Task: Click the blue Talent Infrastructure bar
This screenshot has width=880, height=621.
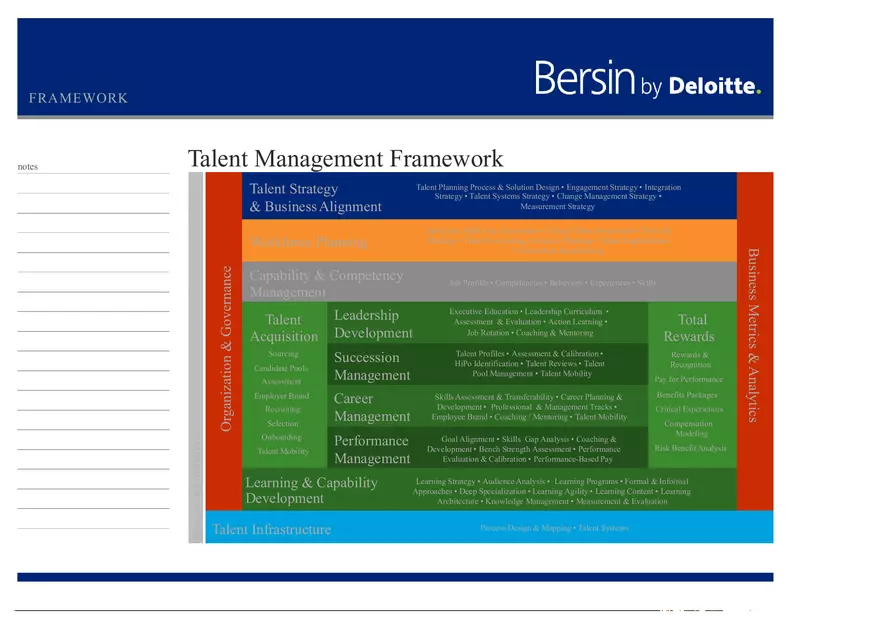Action: (x=271, y=529)
